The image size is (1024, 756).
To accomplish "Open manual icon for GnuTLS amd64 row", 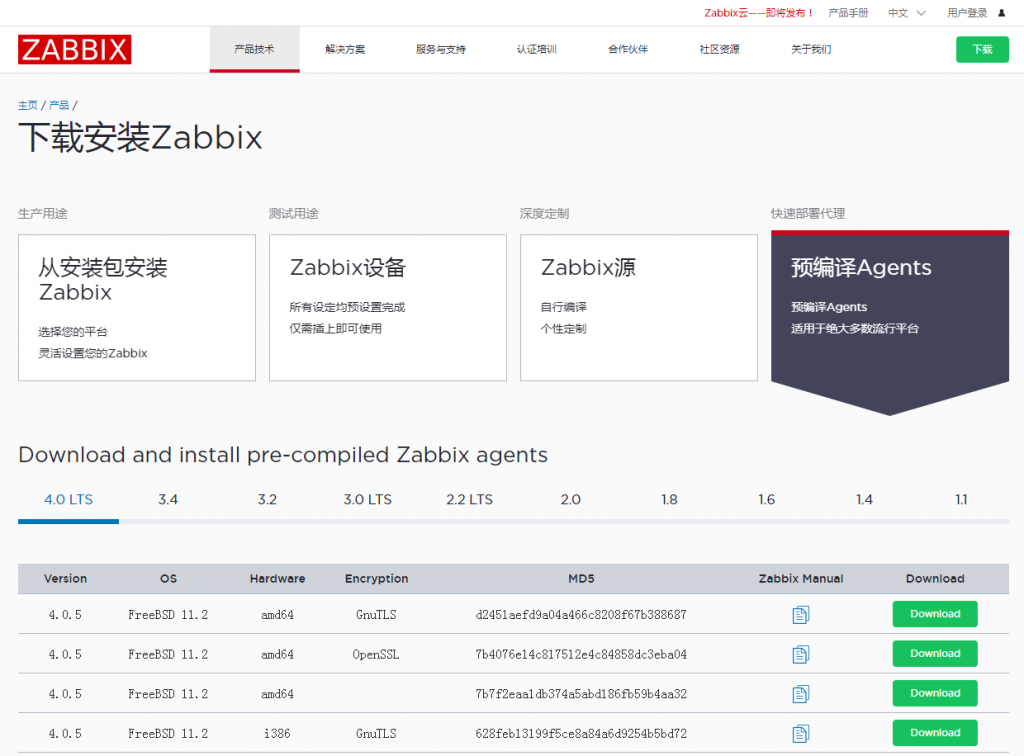I will tap(801, 614).
